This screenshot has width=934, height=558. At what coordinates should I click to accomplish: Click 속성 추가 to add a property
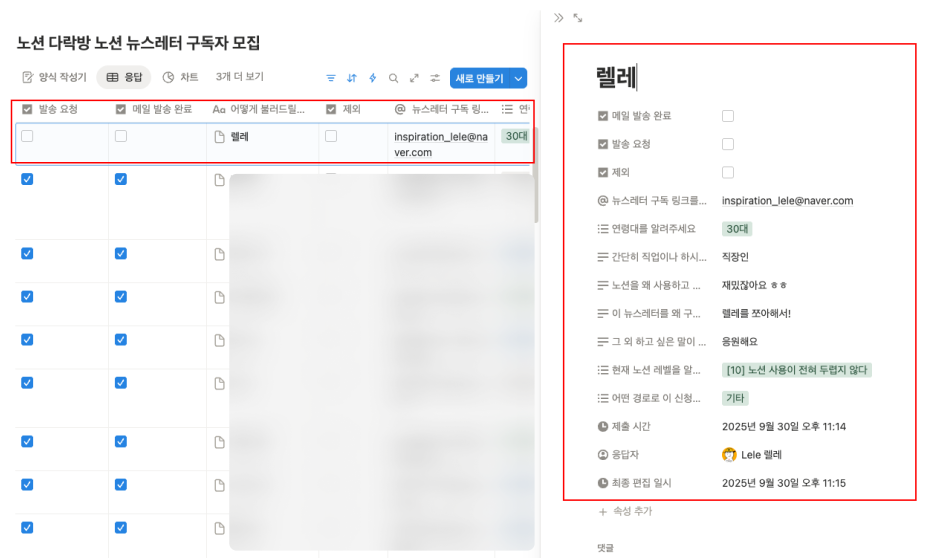click(625, 512)
